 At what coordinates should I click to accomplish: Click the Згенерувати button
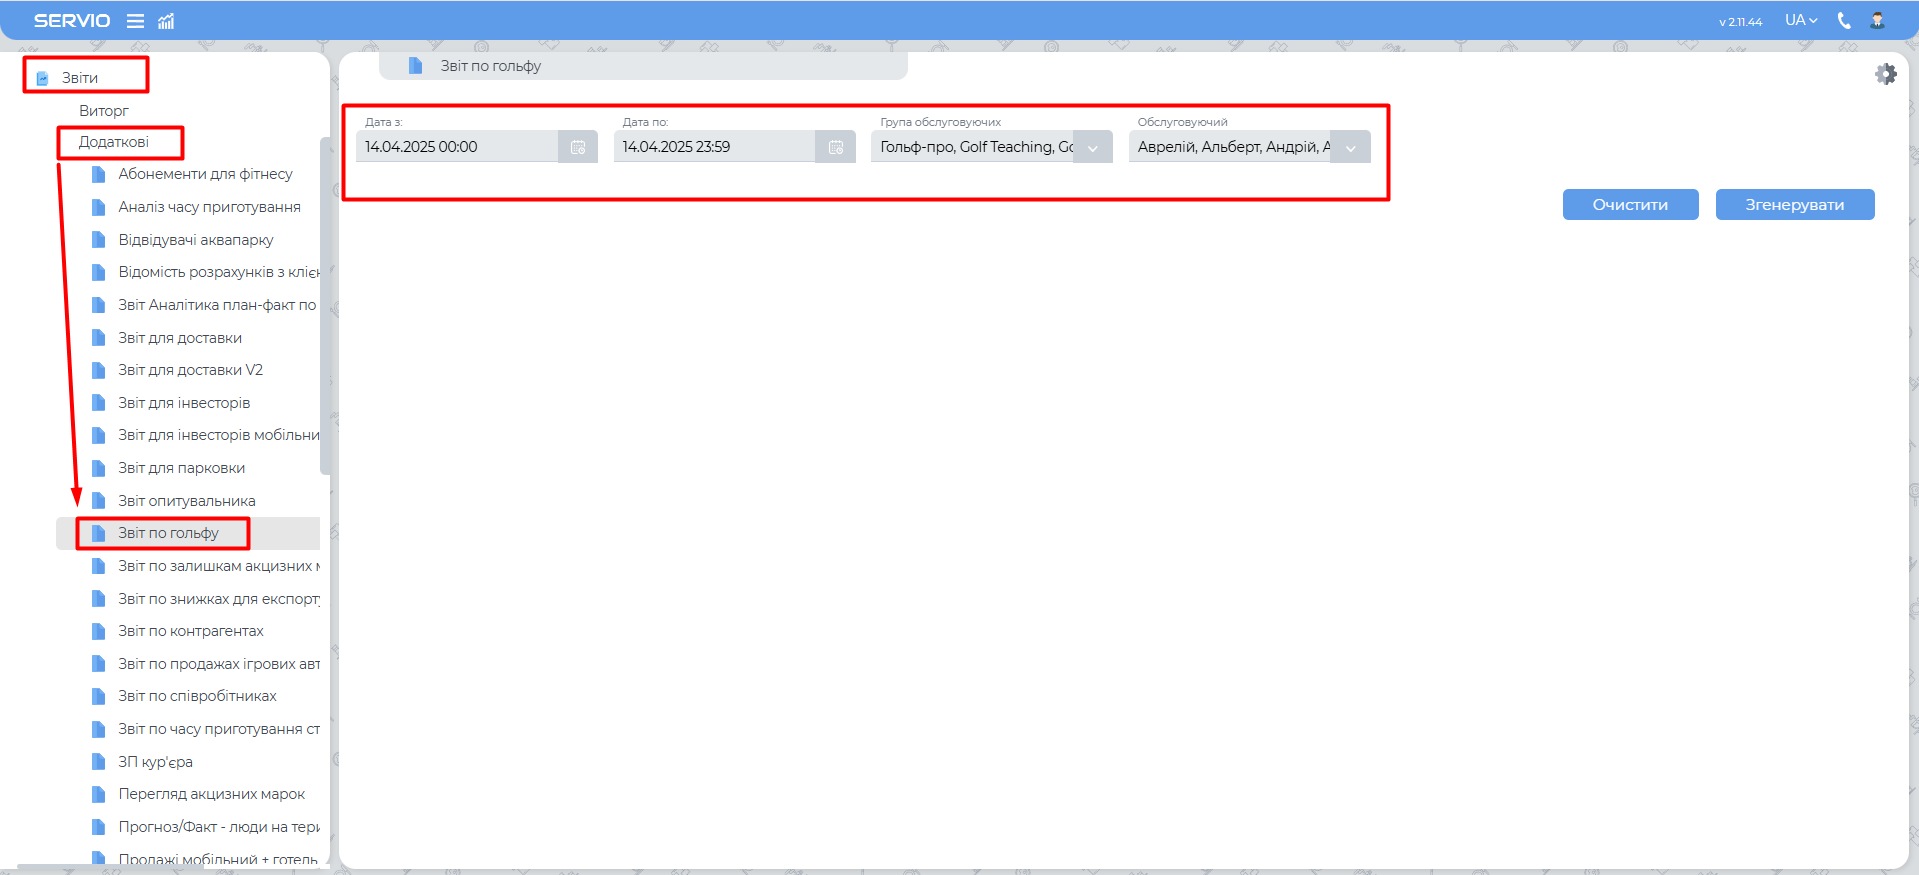click(1794, 205)
